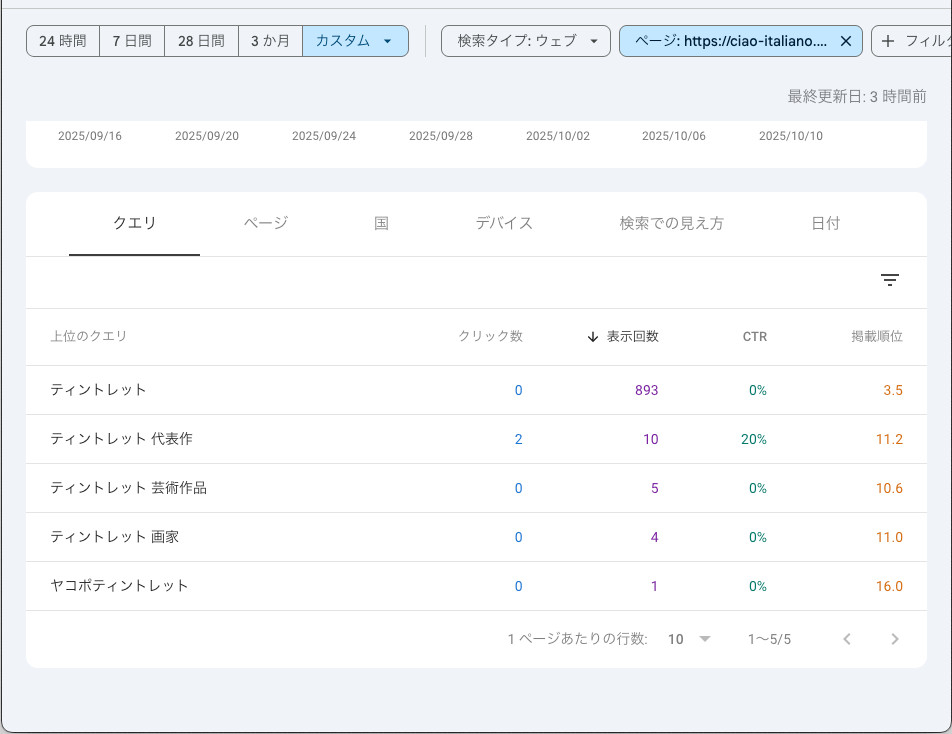
Task: Select the 28 日間 date range
Action: pos(201,41)
